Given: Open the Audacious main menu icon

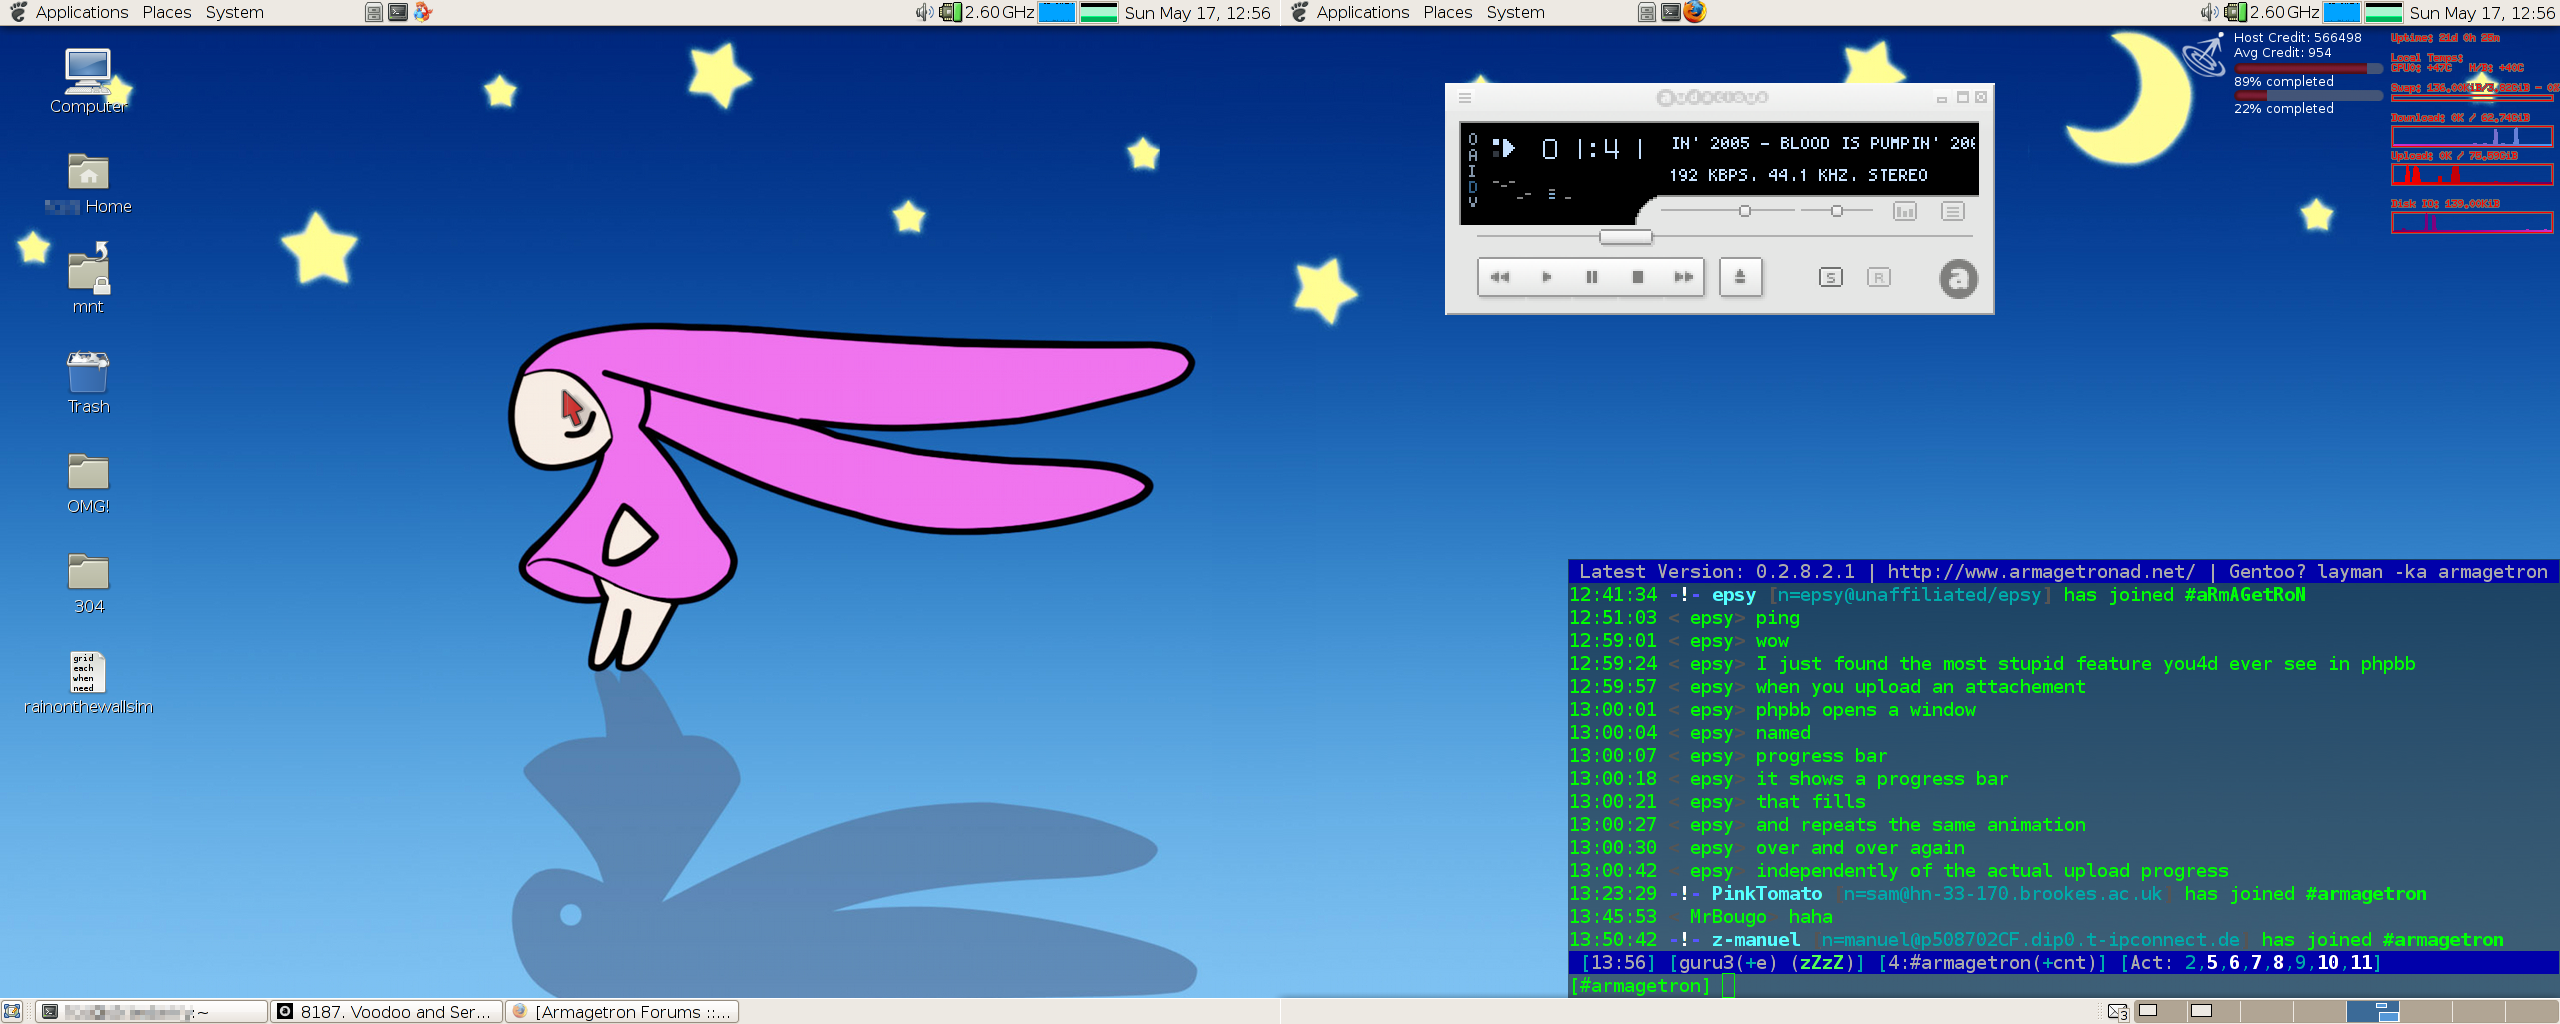Looking at the screenshot, I should point(1465,98).
